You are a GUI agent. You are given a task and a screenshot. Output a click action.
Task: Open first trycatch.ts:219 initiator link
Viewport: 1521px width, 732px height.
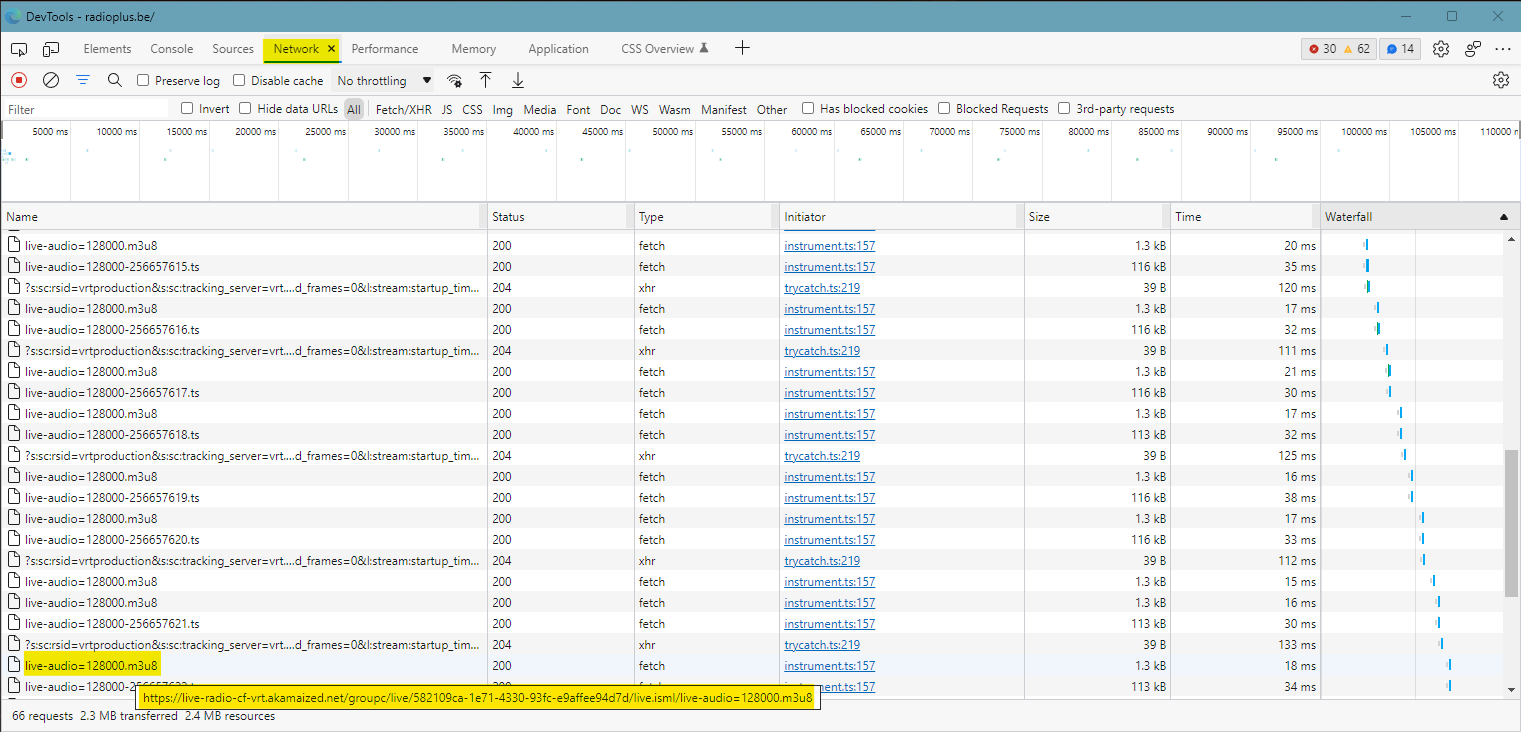point(822,287)
